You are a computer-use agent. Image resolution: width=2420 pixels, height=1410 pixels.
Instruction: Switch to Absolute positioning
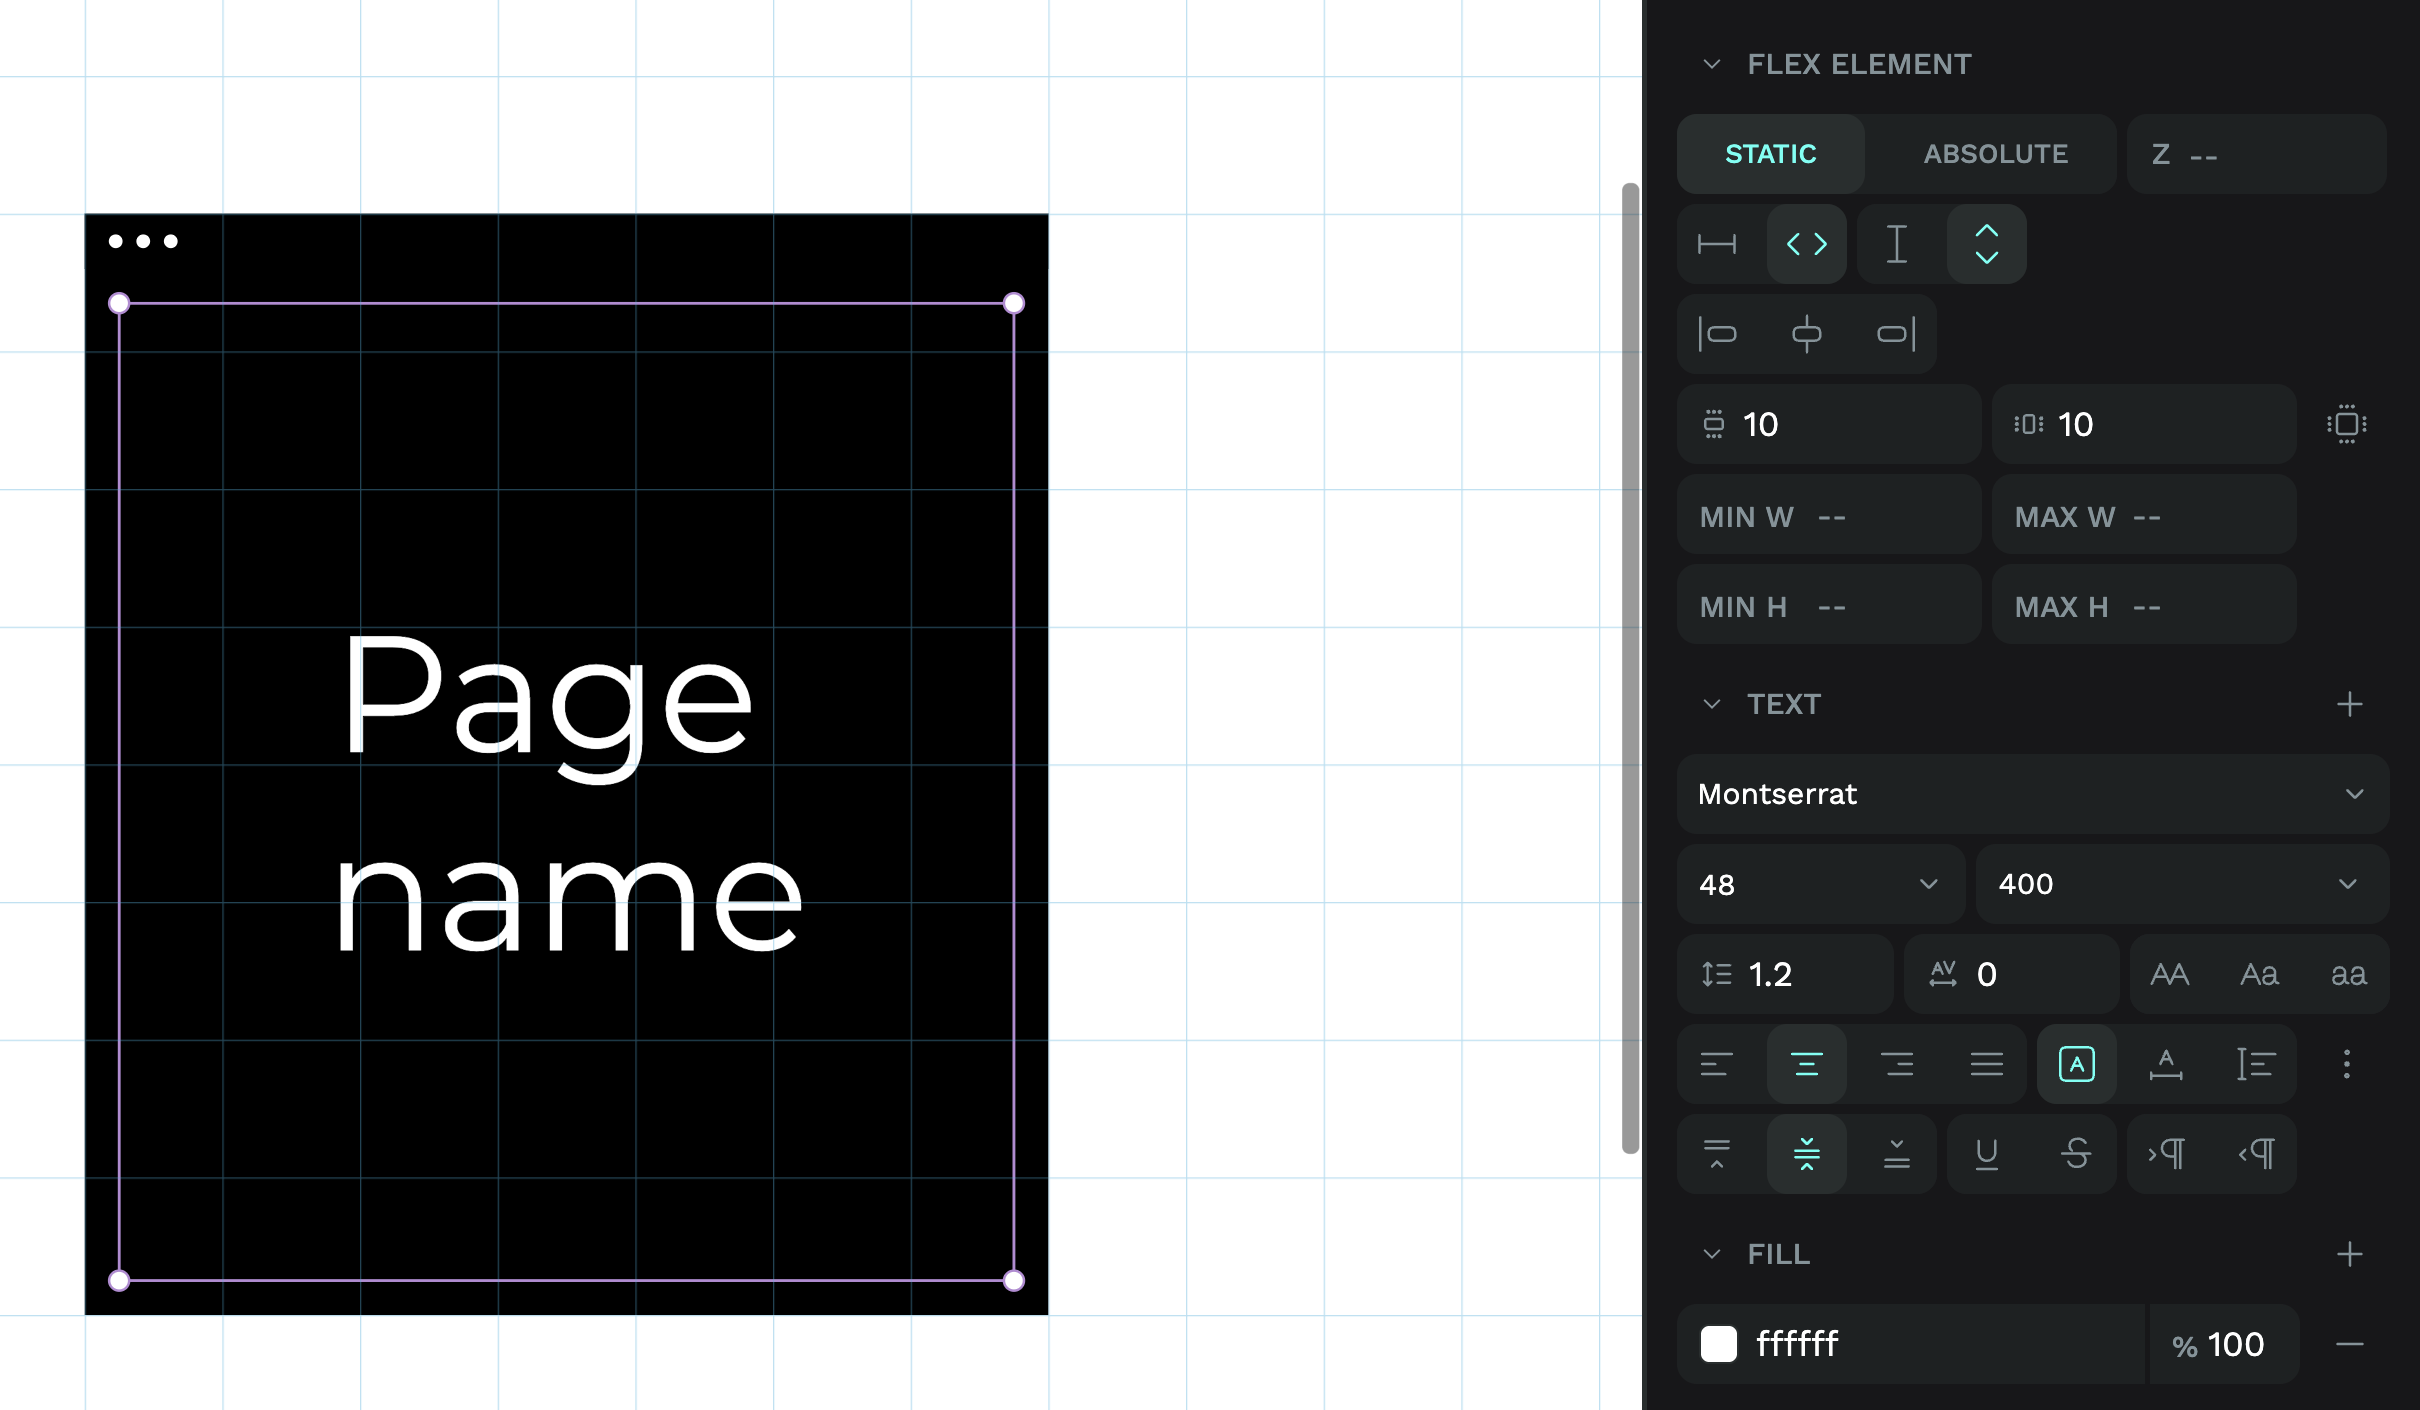click(1995, 154)
